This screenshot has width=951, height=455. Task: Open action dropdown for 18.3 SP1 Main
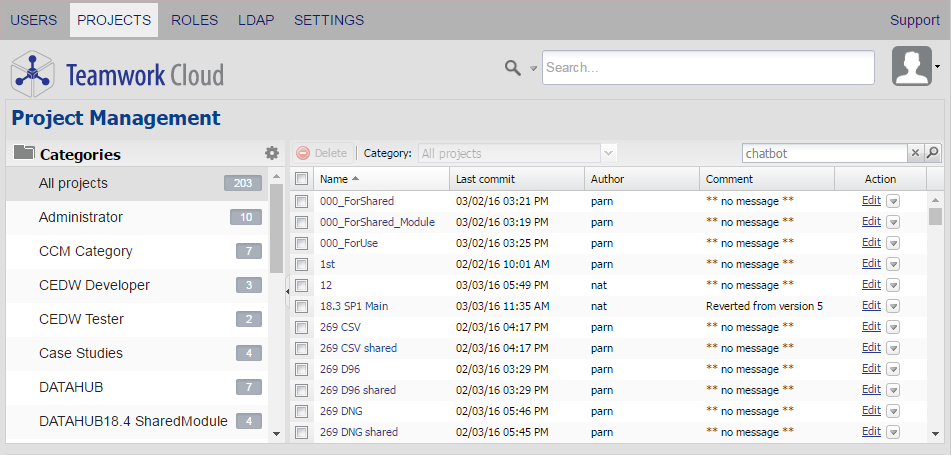(893, 306)
